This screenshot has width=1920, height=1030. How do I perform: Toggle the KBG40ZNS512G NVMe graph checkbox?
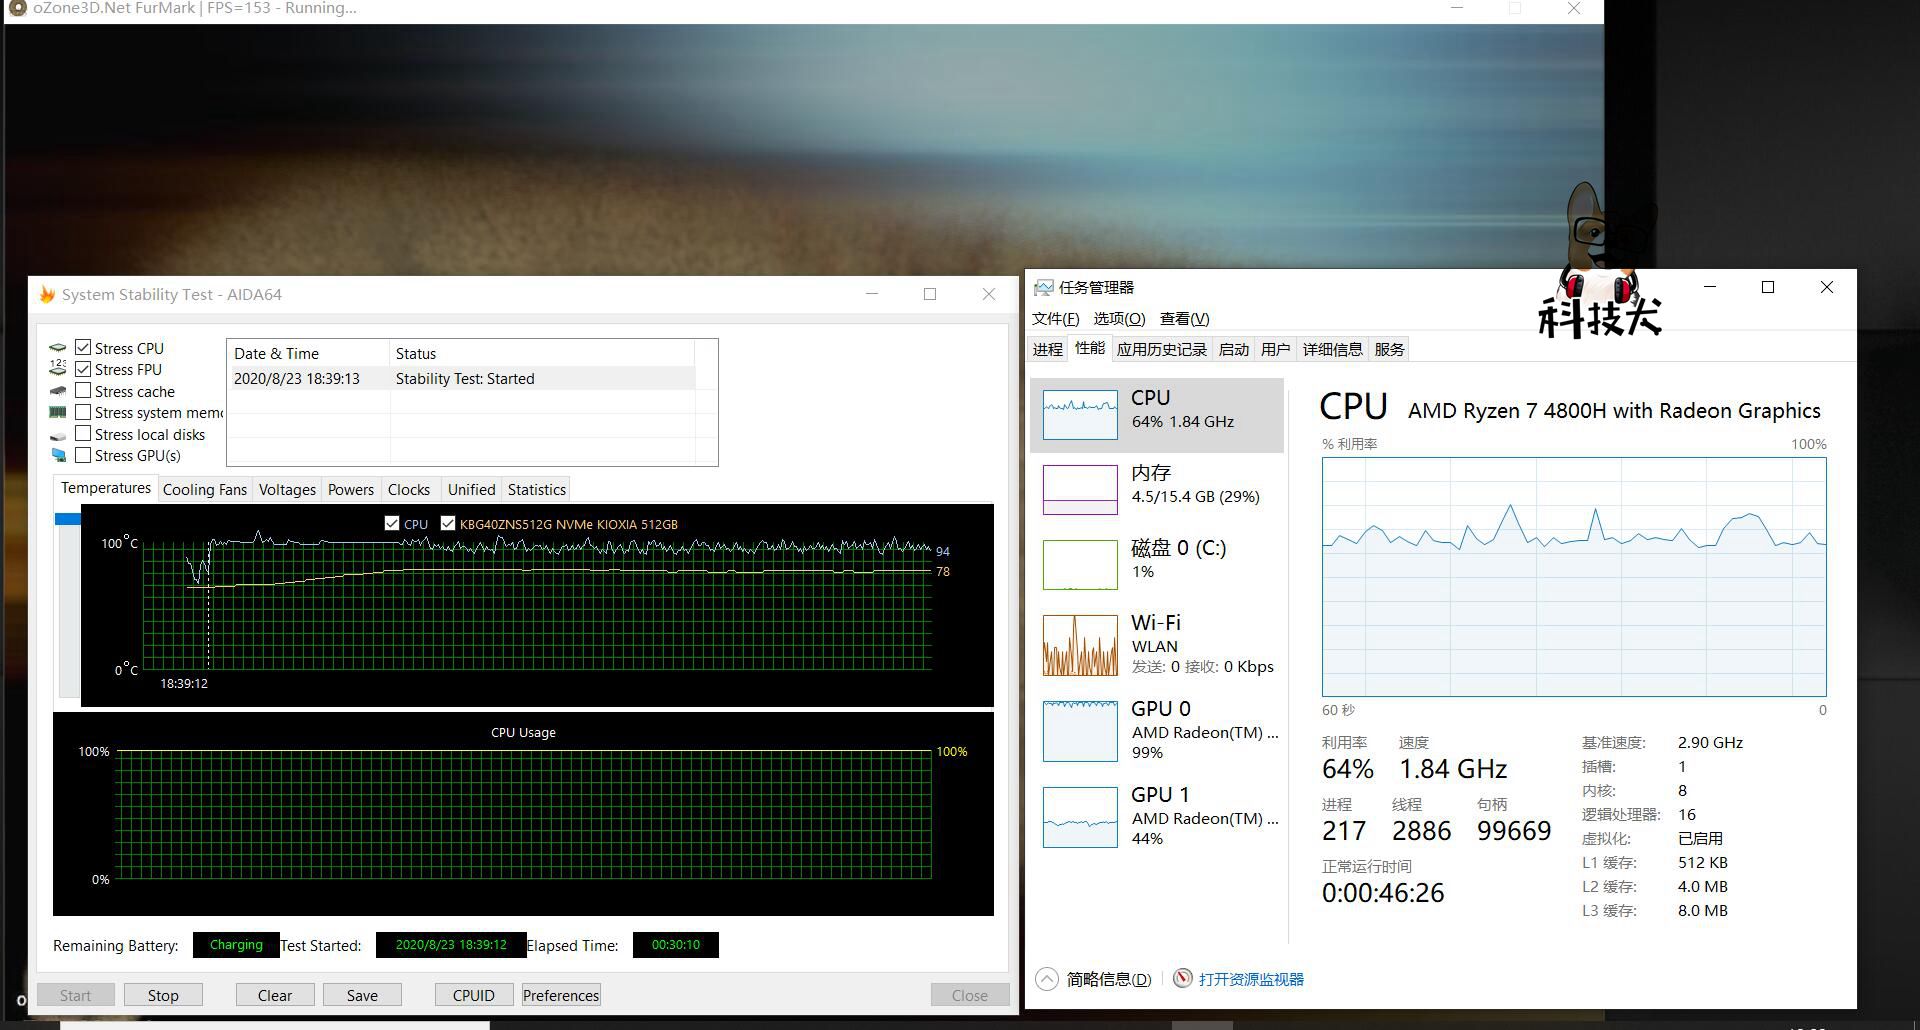448,523
